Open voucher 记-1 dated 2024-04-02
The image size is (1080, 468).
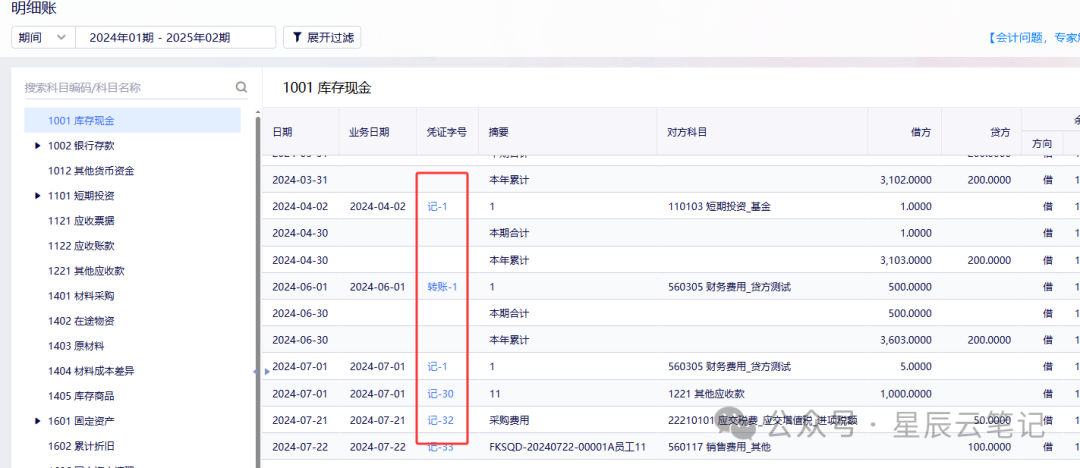[437, 206]
